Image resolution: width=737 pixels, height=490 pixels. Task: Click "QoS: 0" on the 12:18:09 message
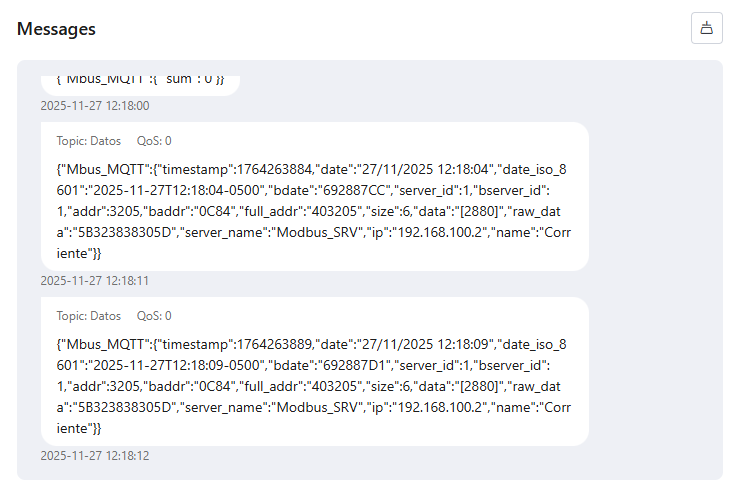pos(154,316)
